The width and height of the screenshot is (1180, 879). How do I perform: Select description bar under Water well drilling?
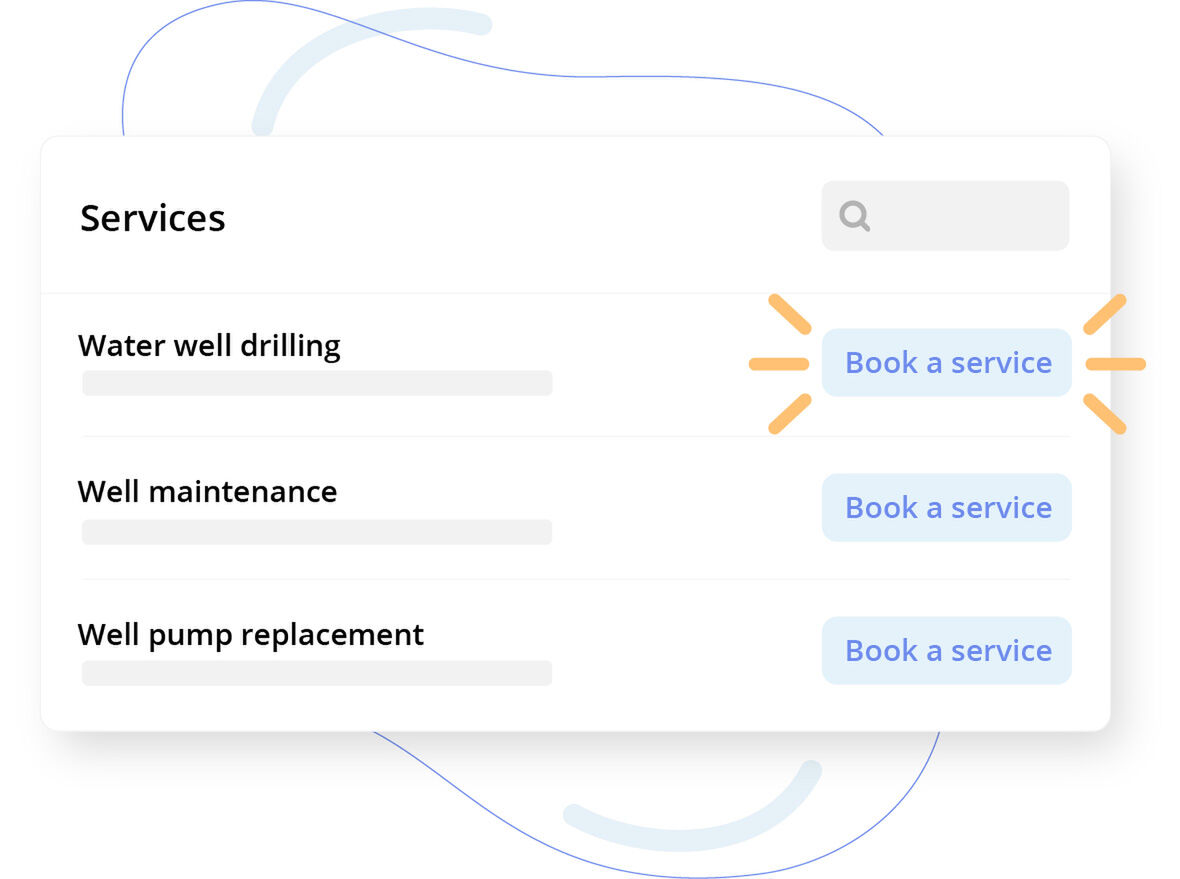click(317, 383)
